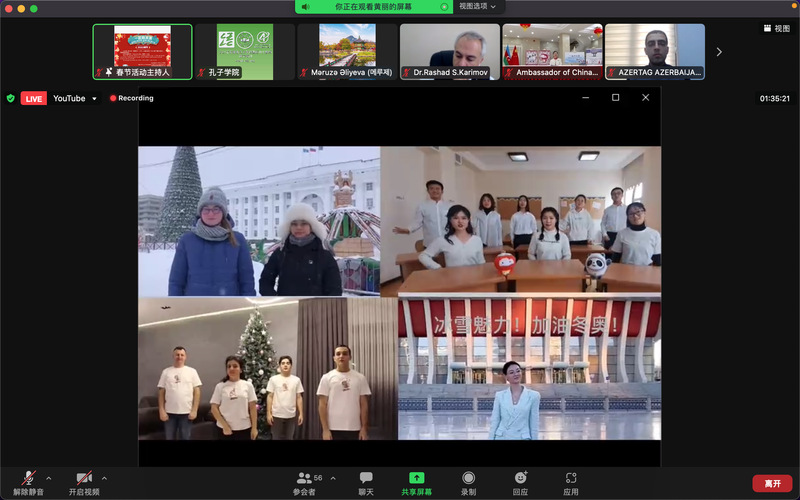Open the reactions smiley icon
Screen dimensions: 800x500
coord(520,478)
